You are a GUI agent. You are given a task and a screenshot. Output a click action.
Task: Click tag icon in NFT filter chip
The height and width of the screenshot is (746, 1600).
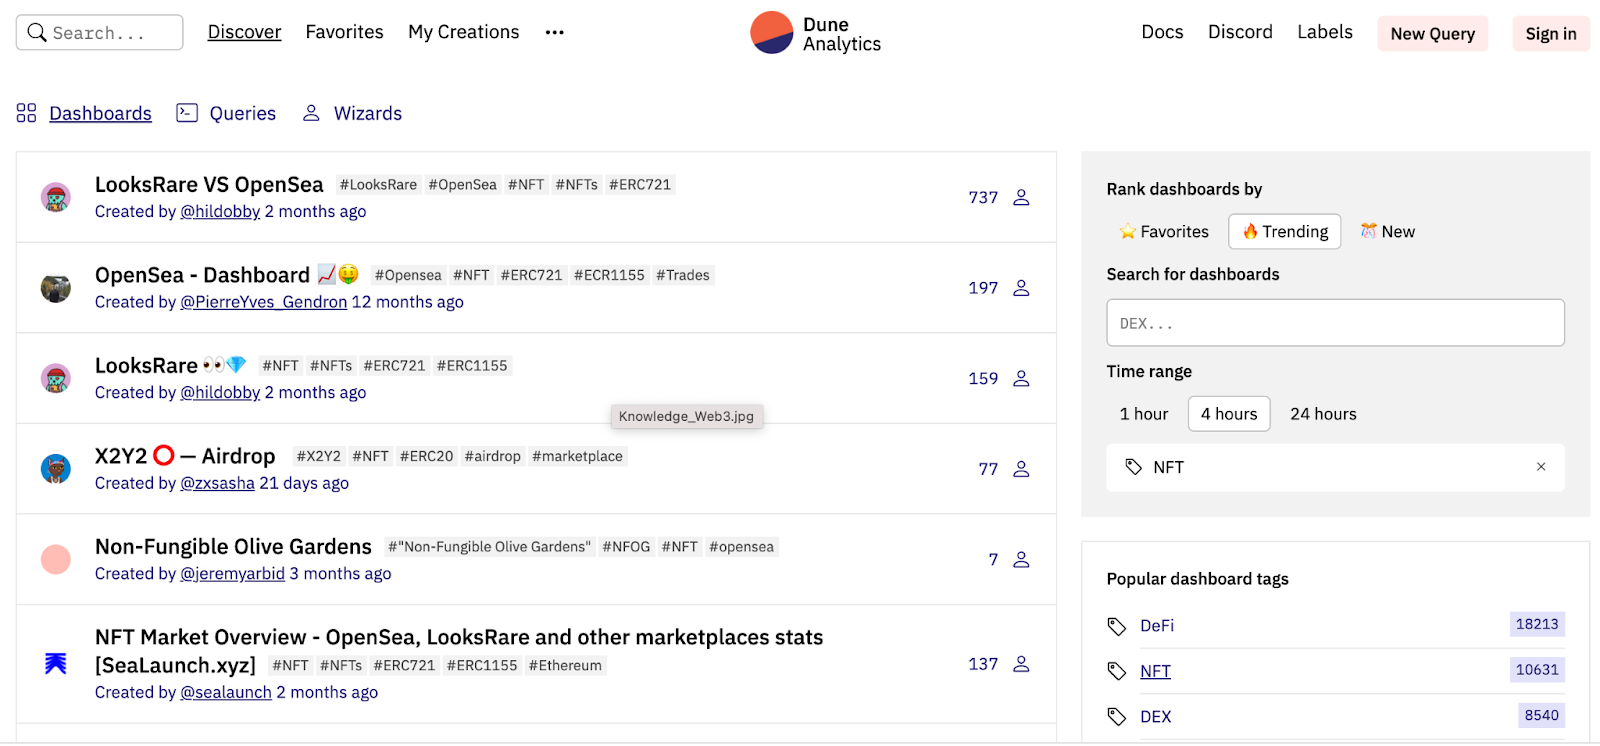(x=1133, y=467)
